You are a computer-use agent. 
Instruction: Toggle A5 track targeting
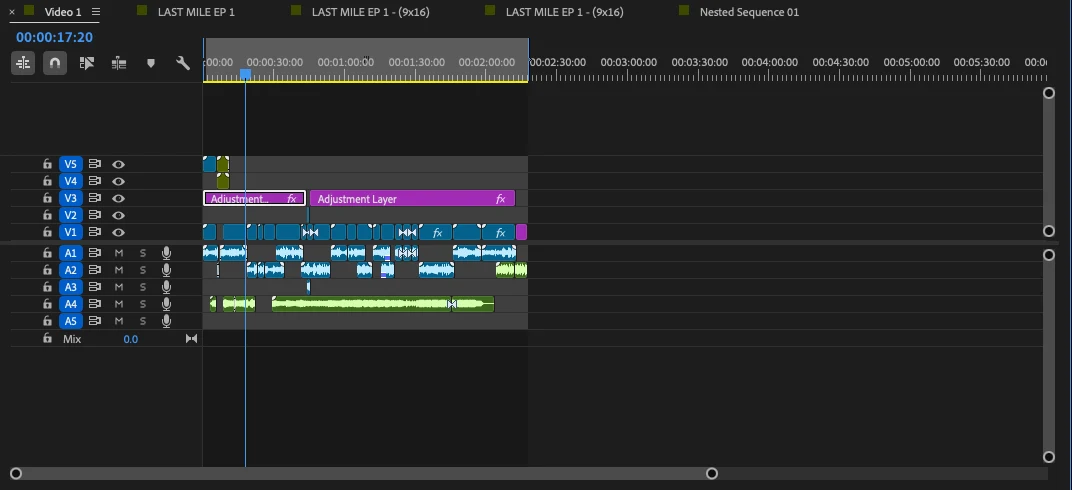click(x=70, y=321)
